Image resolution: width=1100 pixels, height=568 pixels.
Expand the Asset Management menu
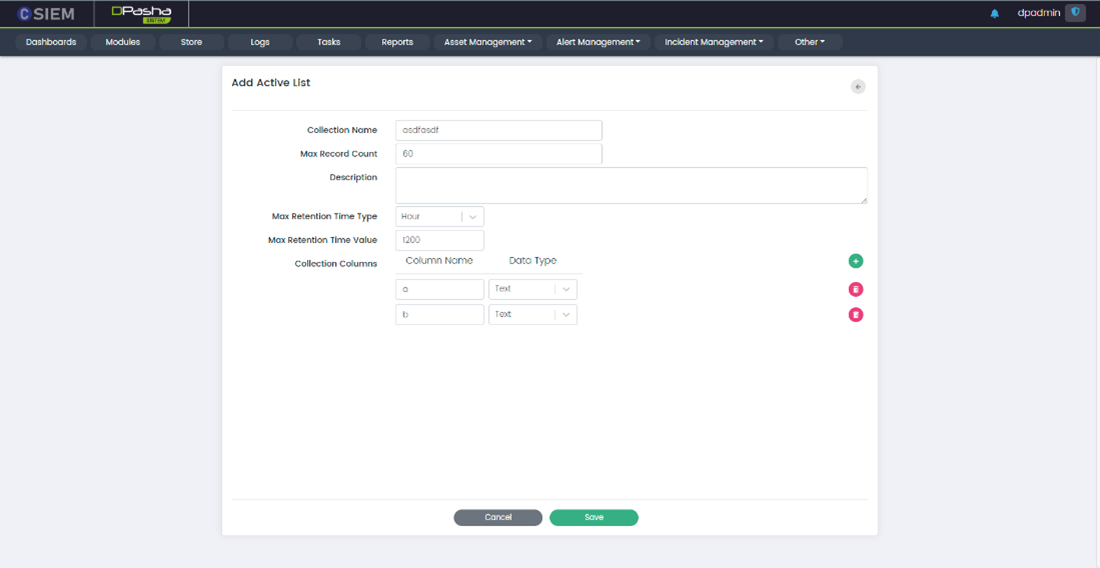(487, 42)
